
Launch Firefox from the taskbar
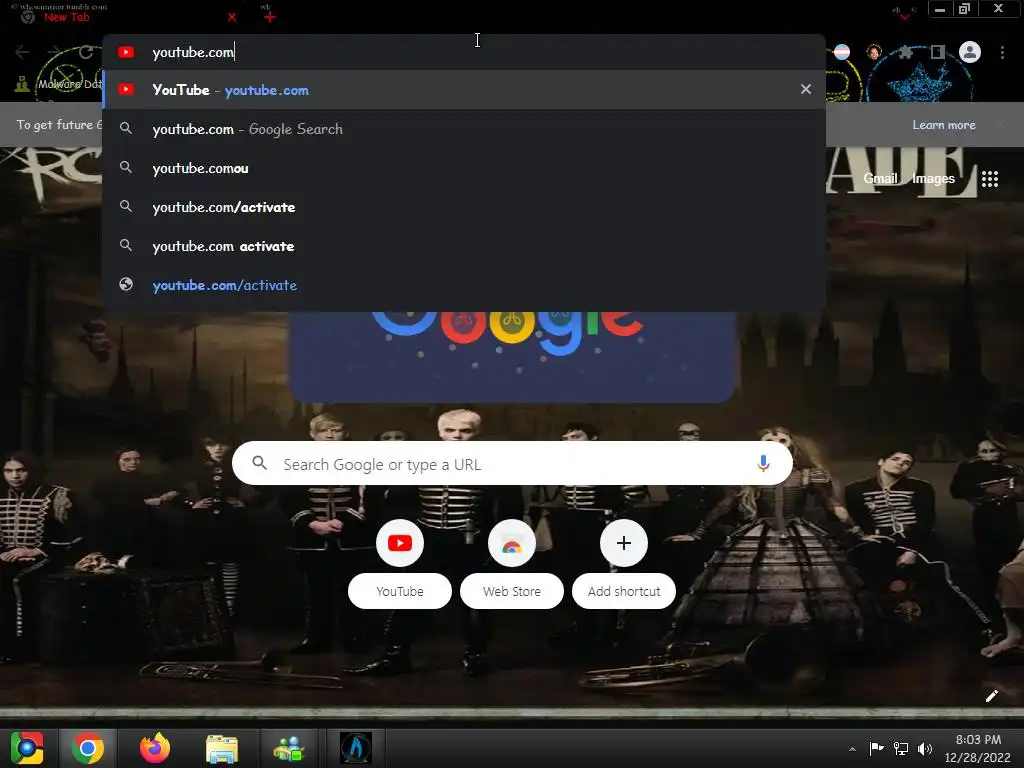coord(155,748)
